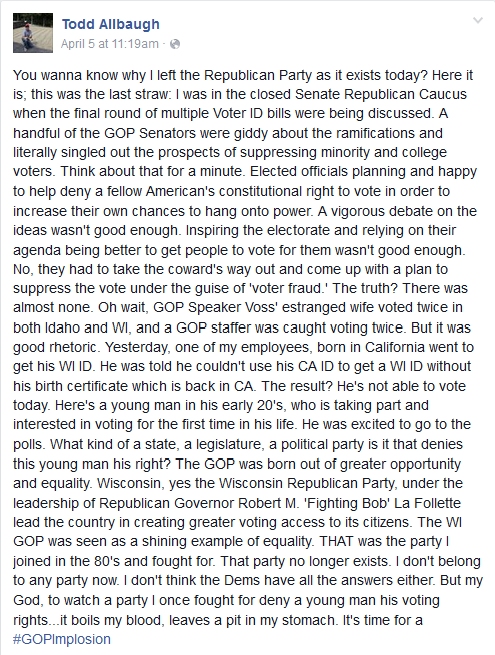Viewport: 495px width, 655px height.
Task: Open the post options chevron menu
Action: [x=477, y=20]
